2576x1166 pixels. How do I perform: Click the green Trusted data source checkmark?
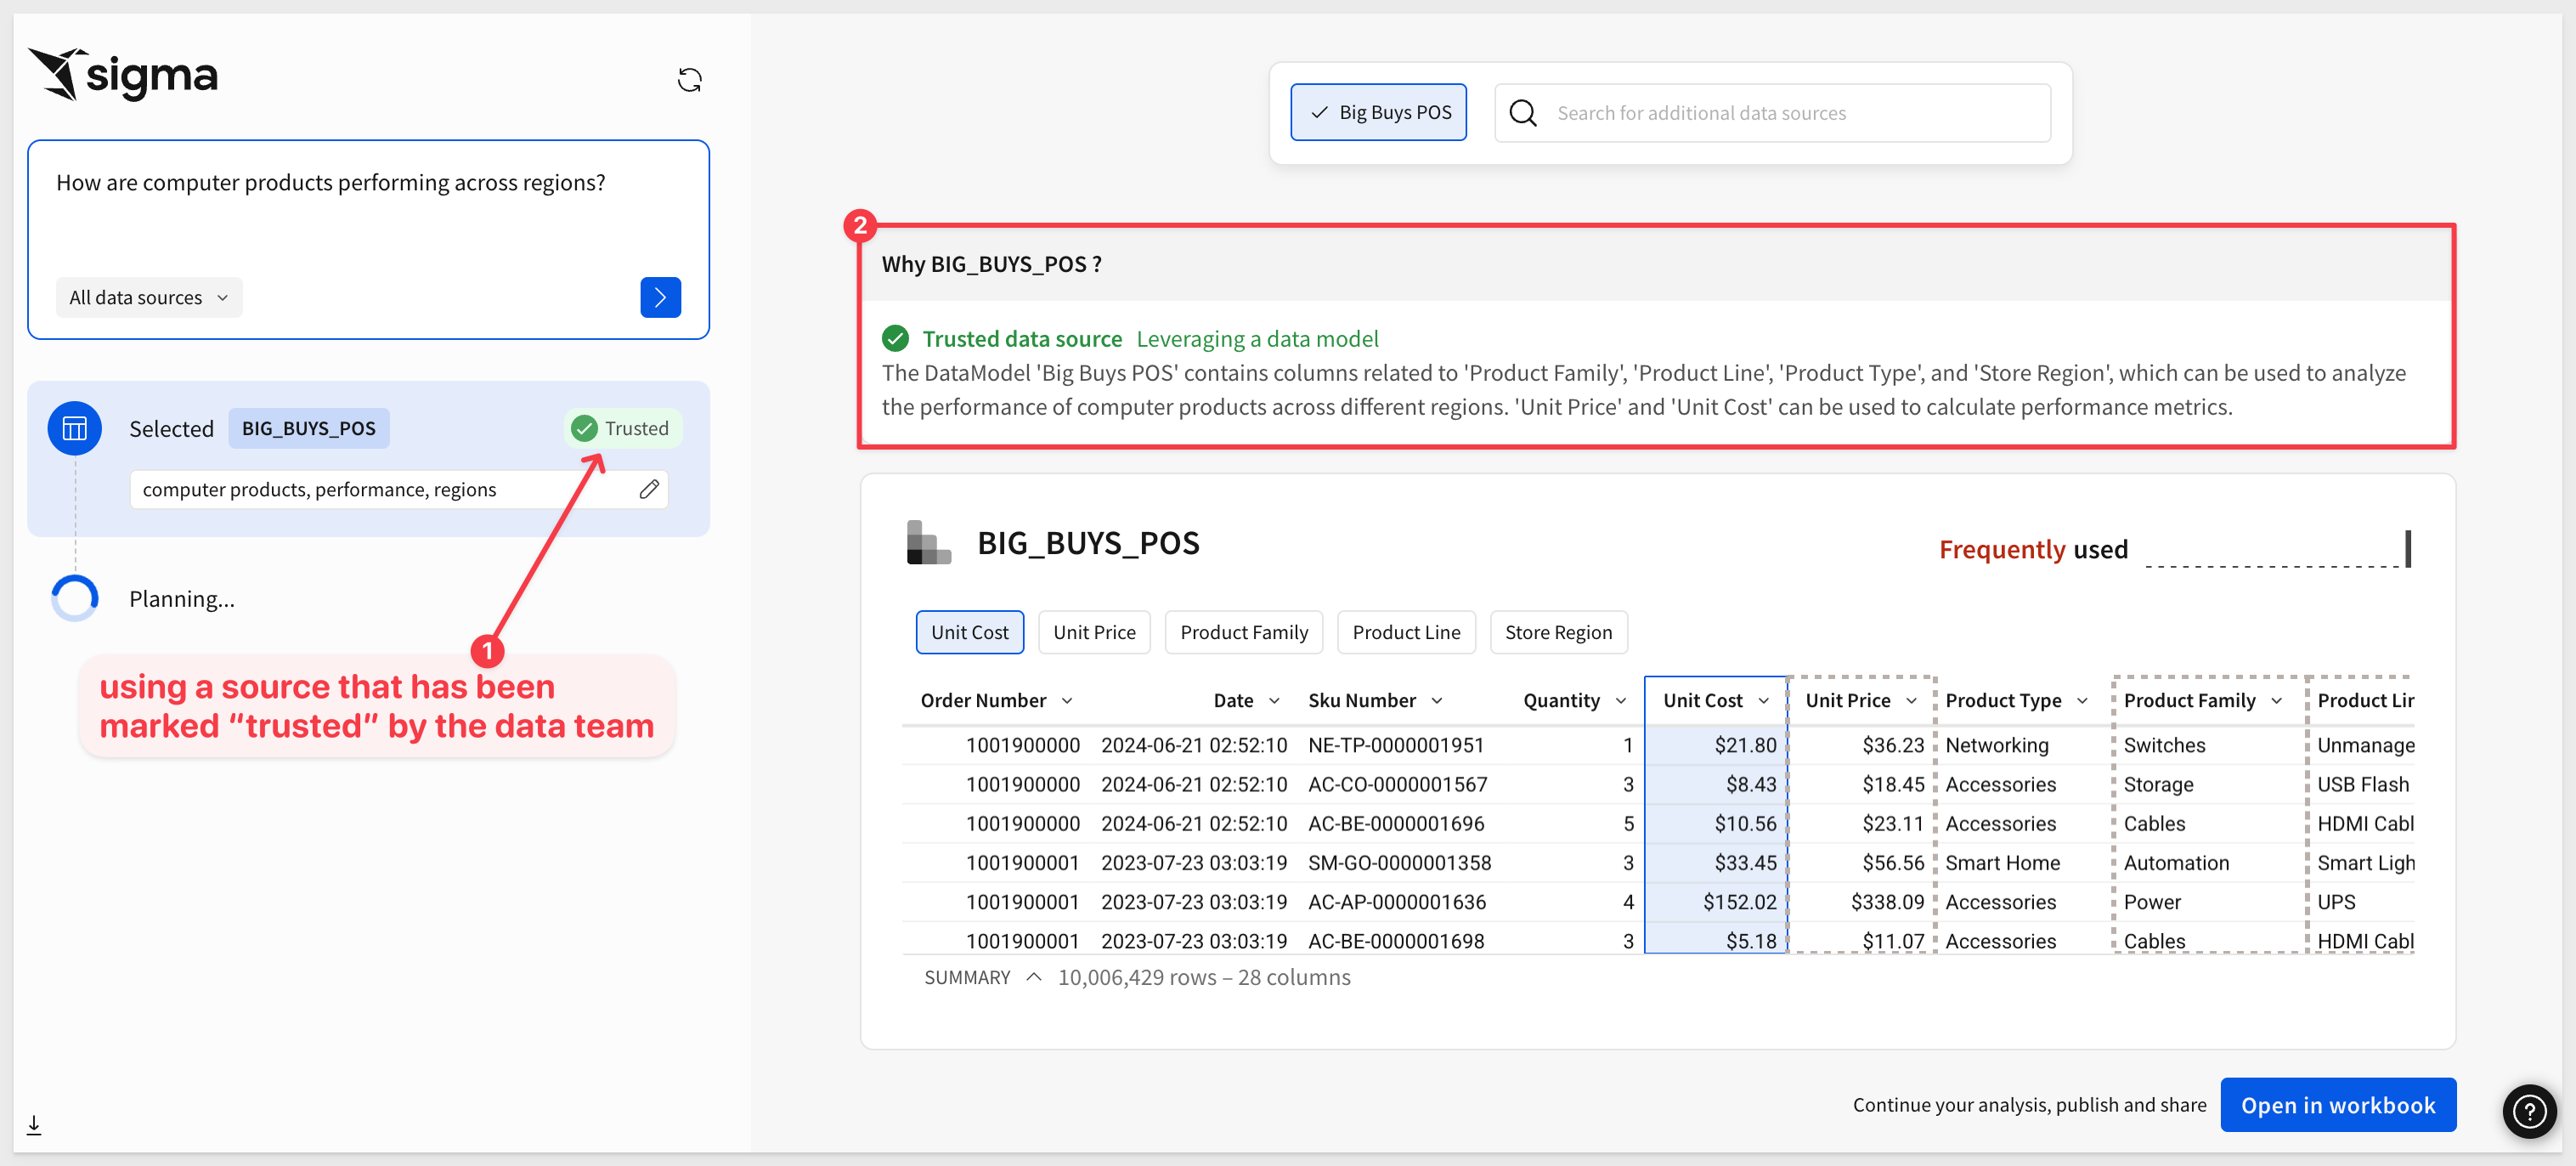[895, 339]
